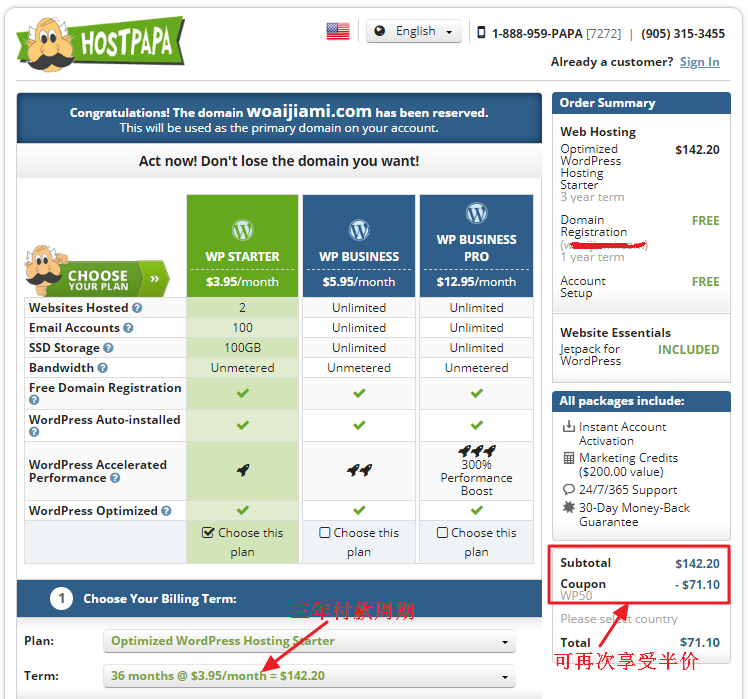Open help icon for Bandwidth
The height and width of the screenshot is (699, 748).
(x=103, y=368)
